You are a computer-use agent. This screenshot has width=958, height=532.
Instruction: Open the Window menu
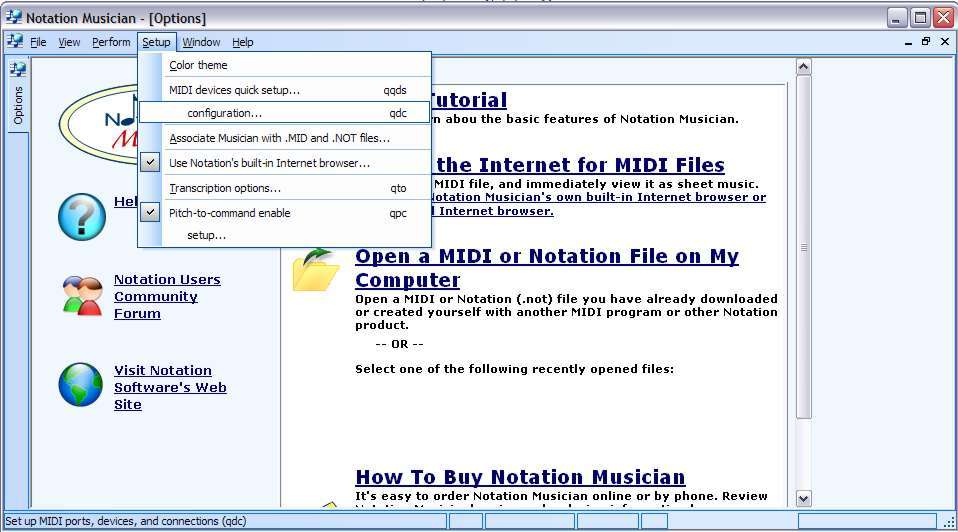(x=201, y=42)
